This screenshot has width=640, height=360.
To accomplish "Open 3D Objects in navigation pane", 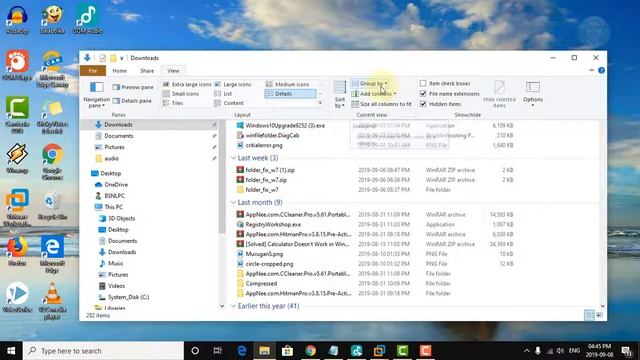I will [121, 218].
